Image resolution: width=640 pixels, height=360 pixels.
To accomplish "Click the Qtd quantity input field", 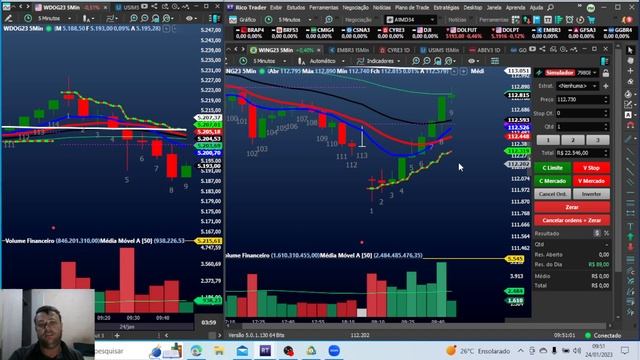I will click(583, 127).
